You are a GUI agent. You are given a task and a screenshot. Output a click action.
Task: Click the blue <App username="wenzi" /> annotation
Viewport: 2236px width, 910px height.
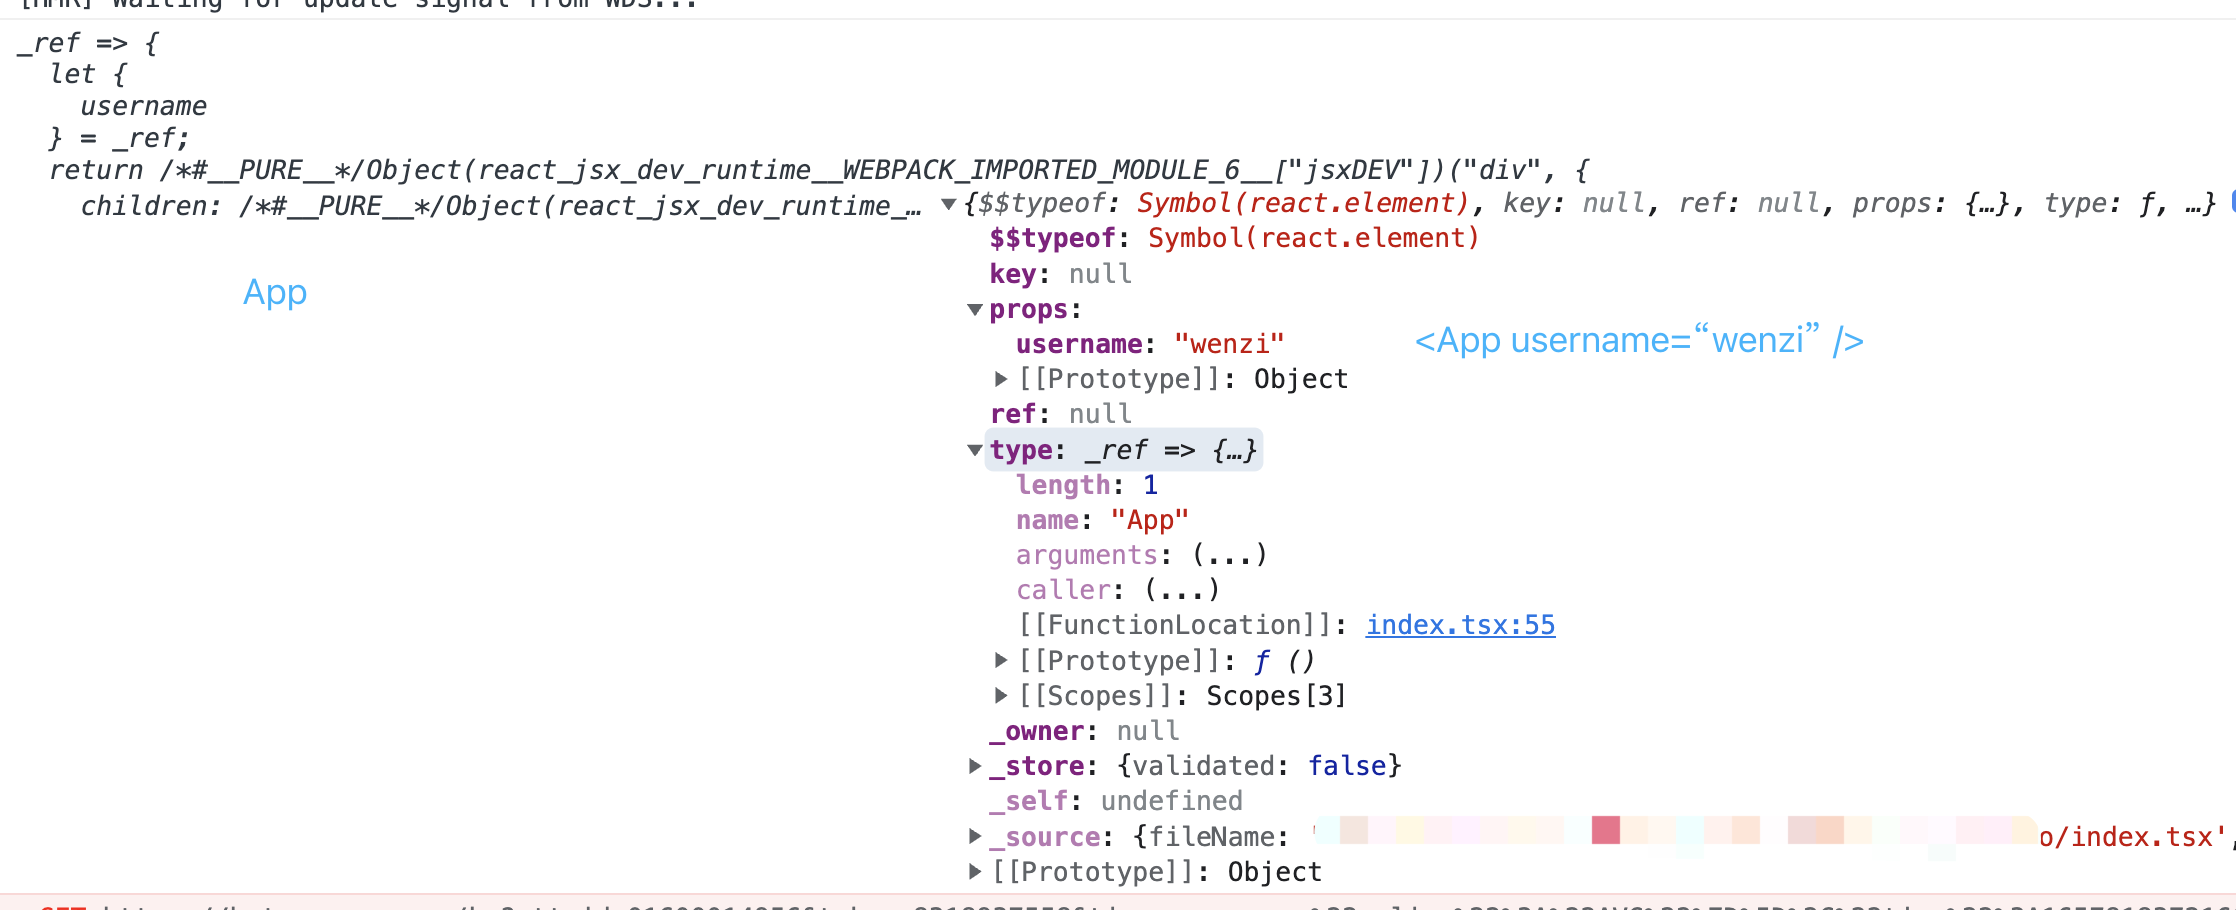[1638, 341]
